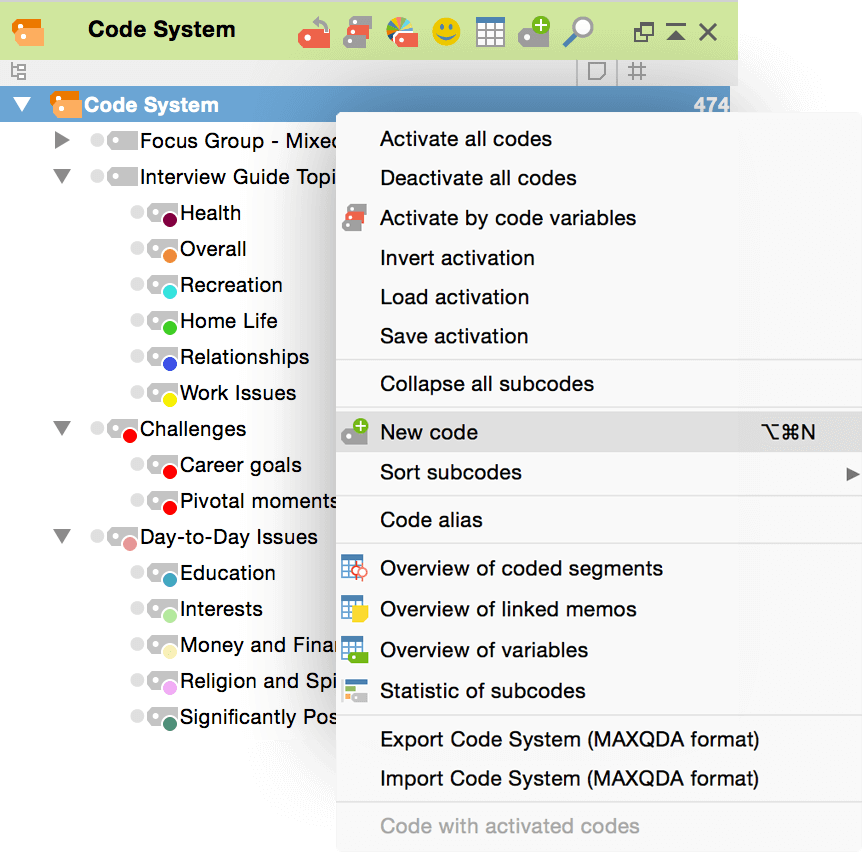Open the Sort subcodes submenu arrow

pos(852,474)
